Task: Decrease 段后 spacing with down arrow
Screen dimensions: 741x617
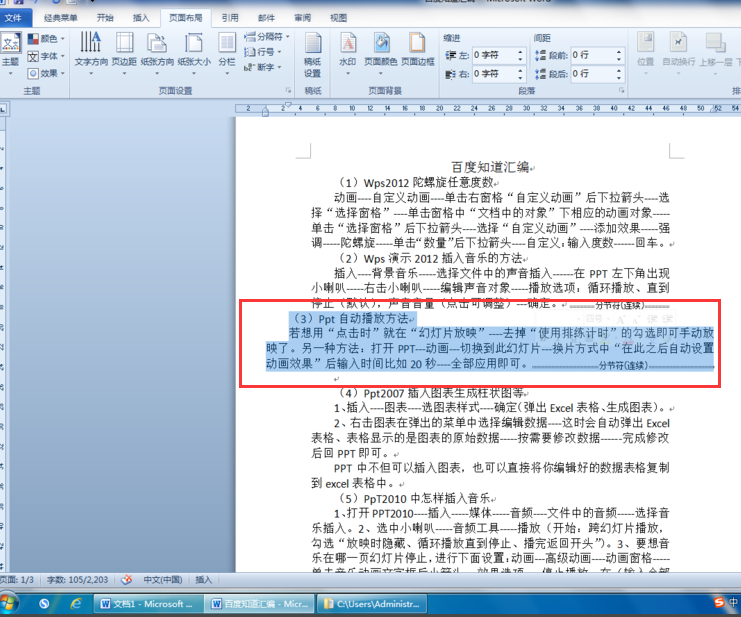Action: tap(619, 77)
